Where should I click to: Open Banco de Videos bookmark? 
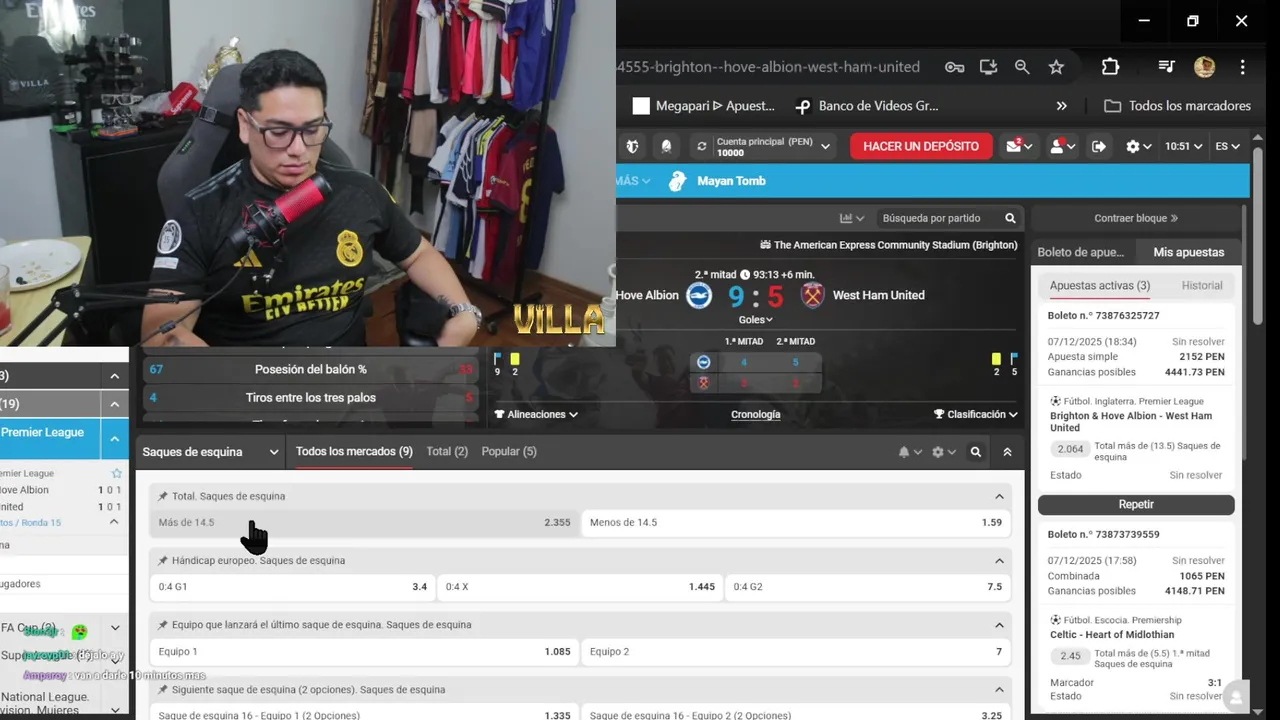(x=867, y=106)
